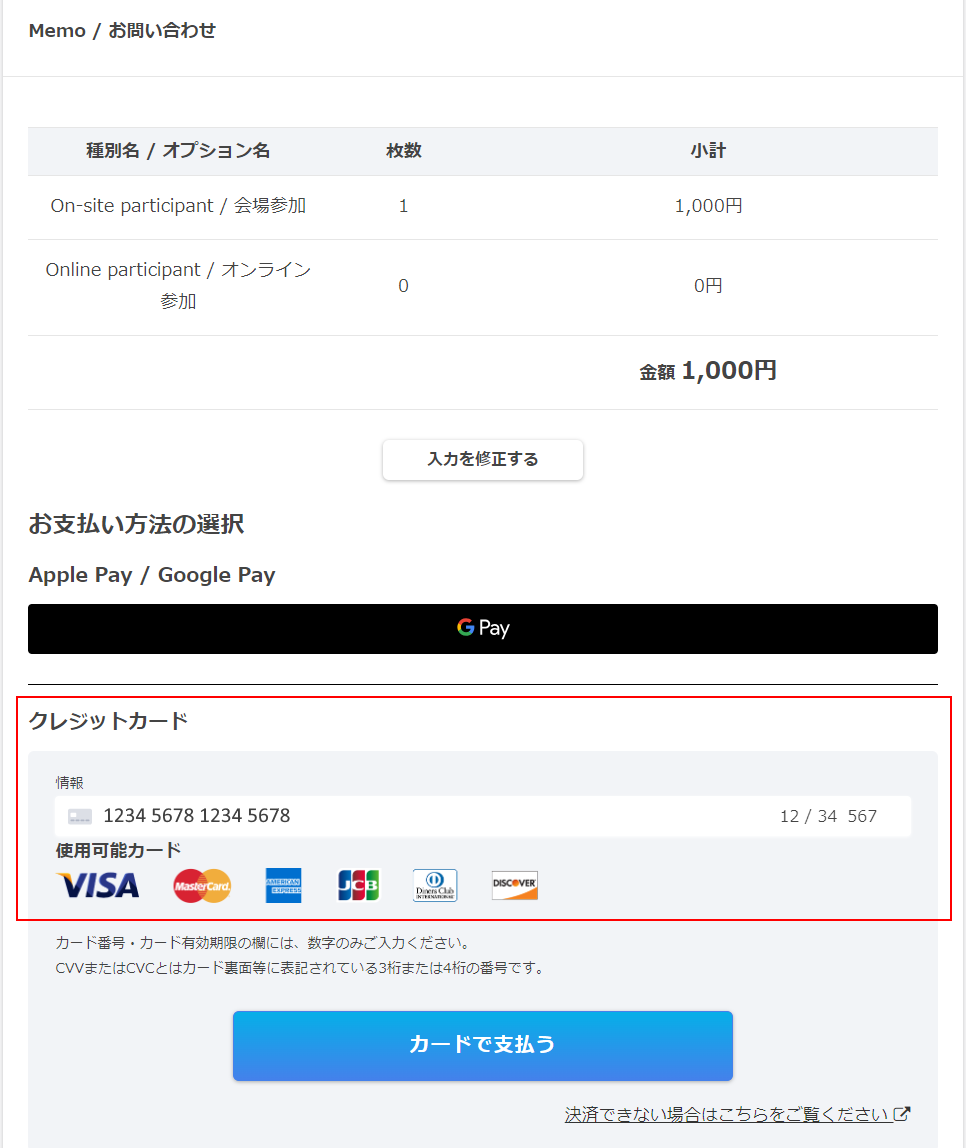Click the Diners Club logo
The width and height of the screenshot is (966, 1148).
pyautogui.click(x=435, y=885)
